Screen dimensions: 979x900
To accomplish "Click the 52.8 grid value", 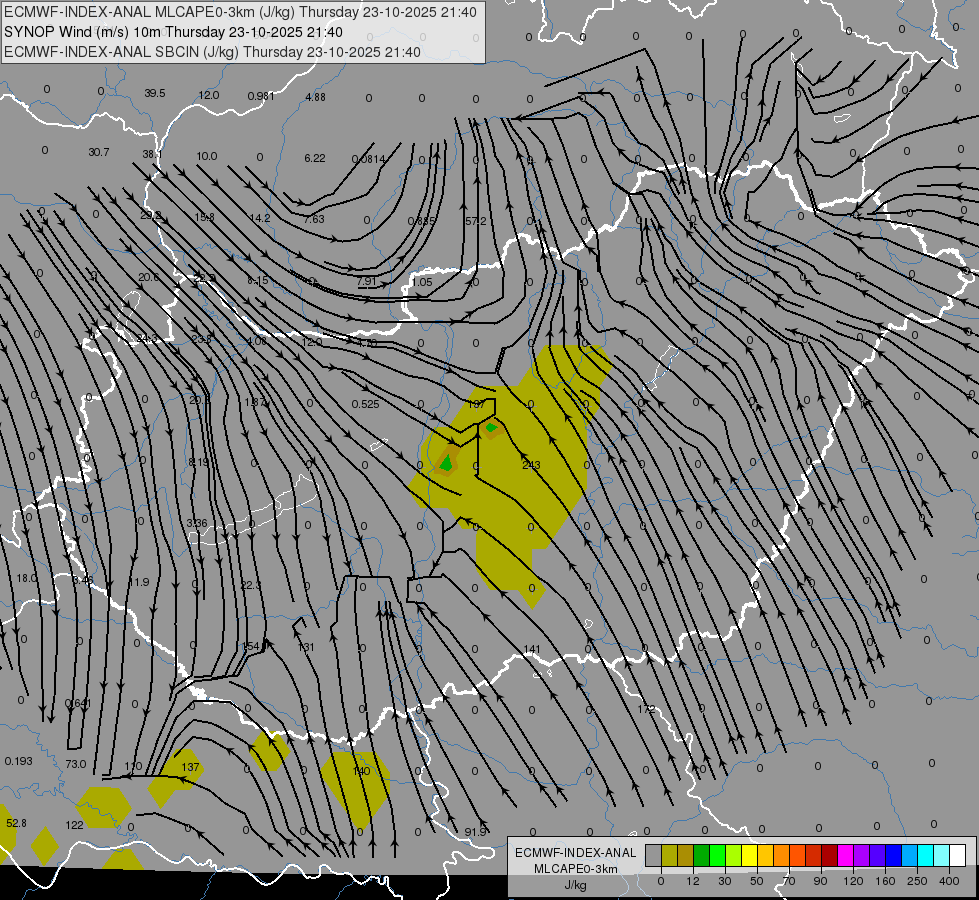I will (16, 824).
